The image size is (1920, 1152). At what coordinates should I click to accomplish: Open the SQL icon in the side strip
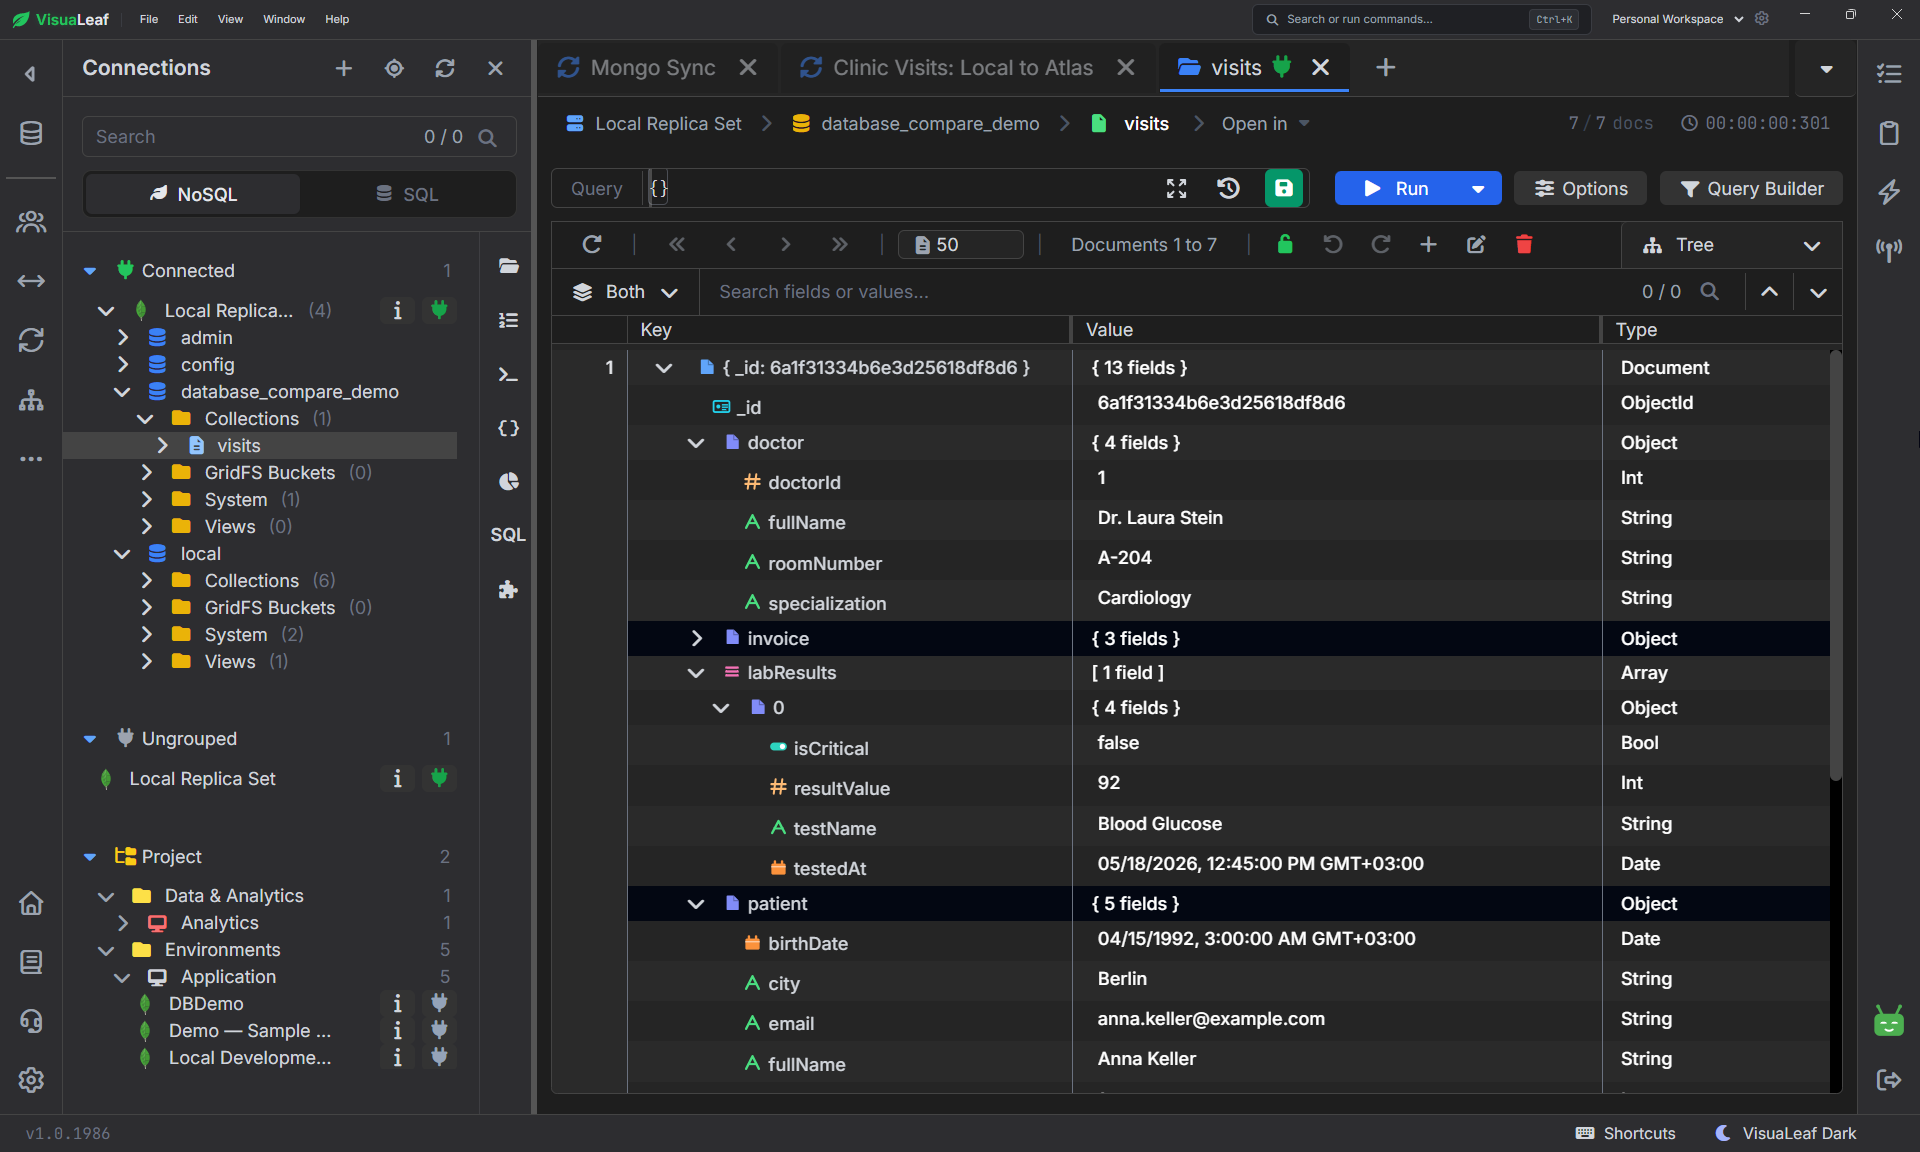pyautogui.click(x=508, y=535)
